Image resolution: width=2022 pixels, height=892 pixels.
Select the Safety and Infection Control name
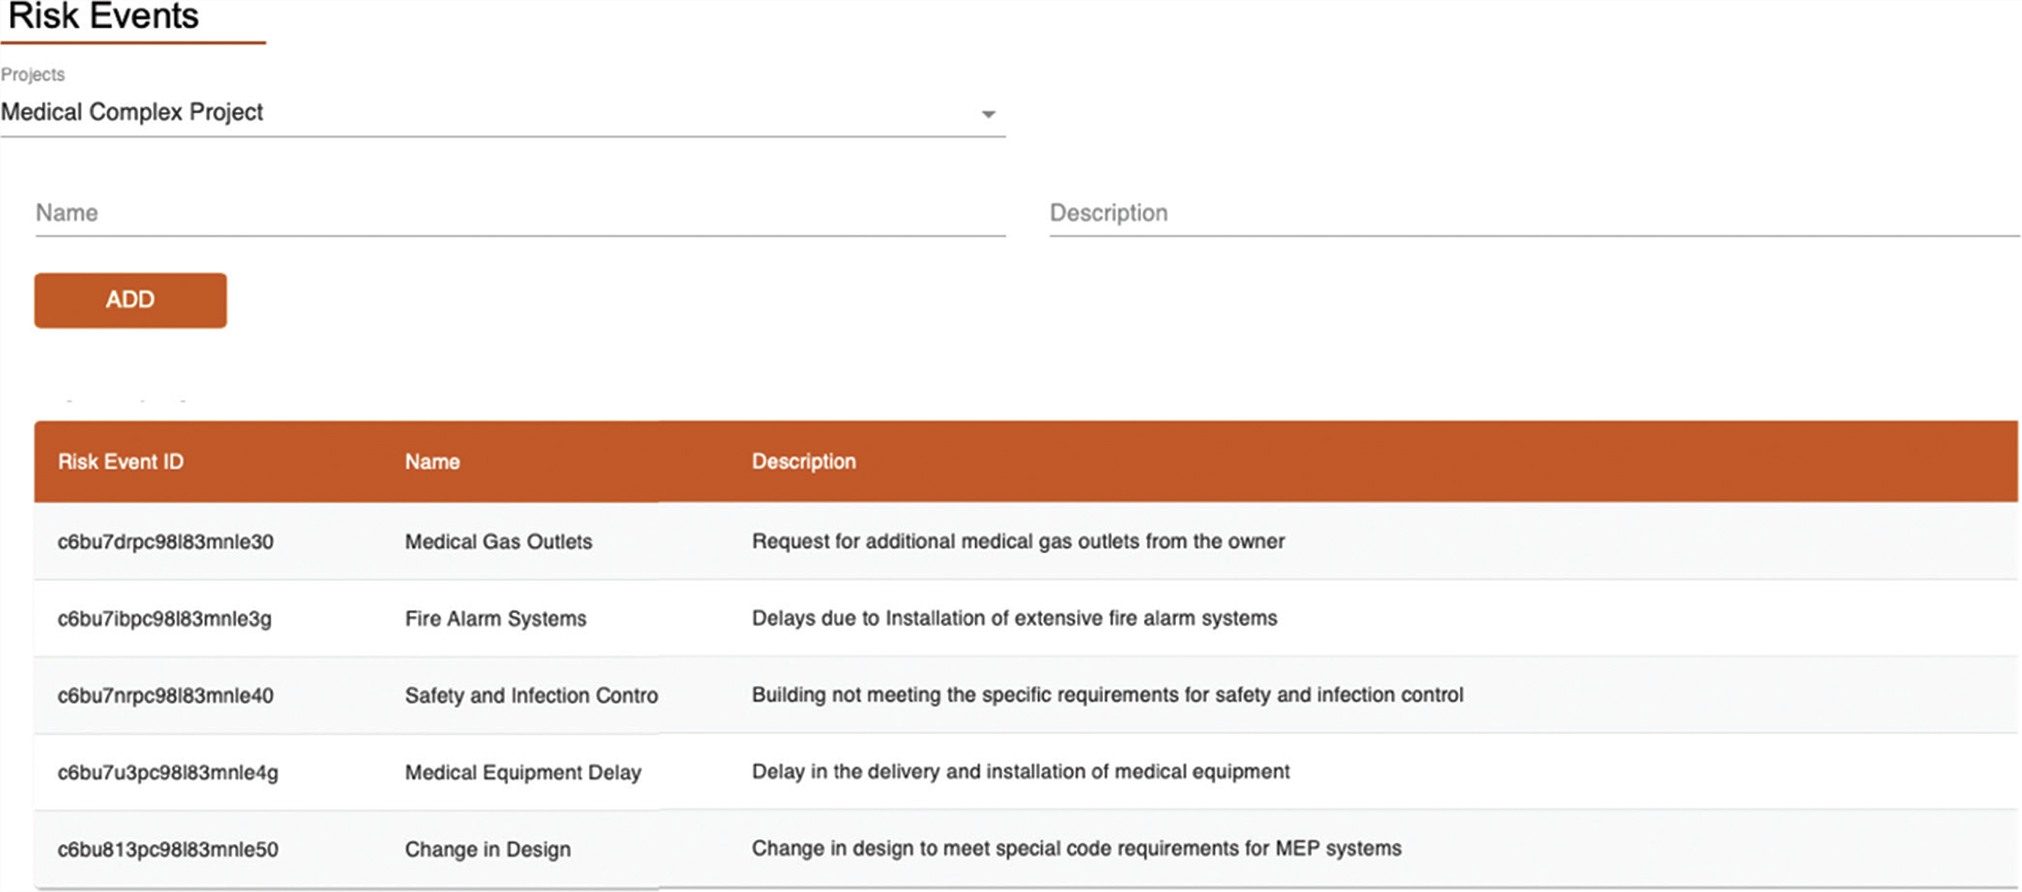(x=531, y=696)
